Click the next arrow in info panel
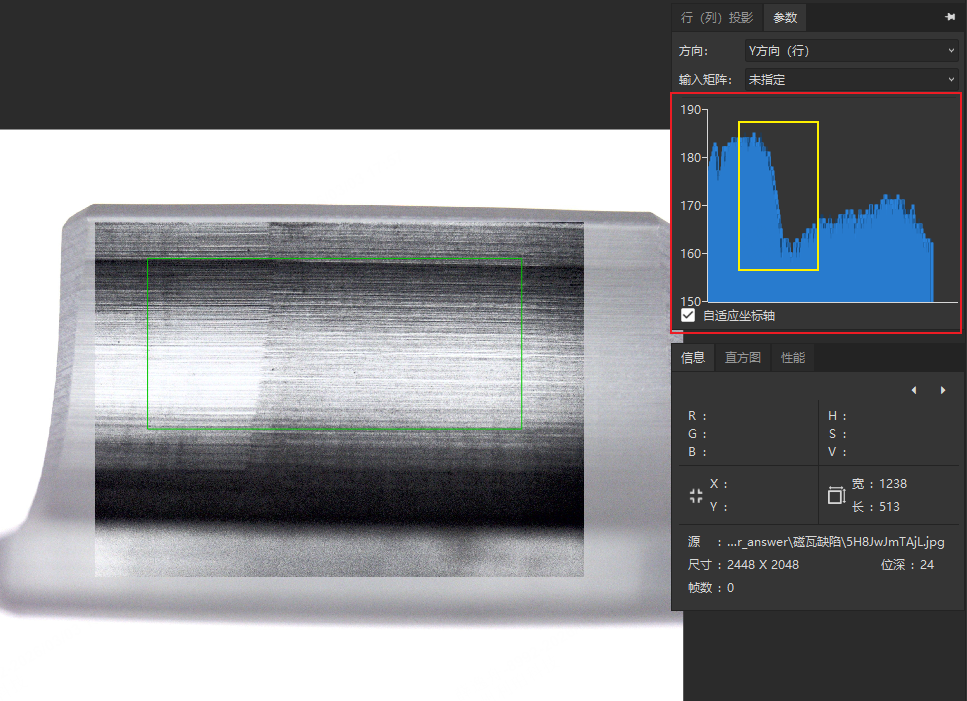The width and height of the screenshot is (967, 701). [x=942, y=390]
